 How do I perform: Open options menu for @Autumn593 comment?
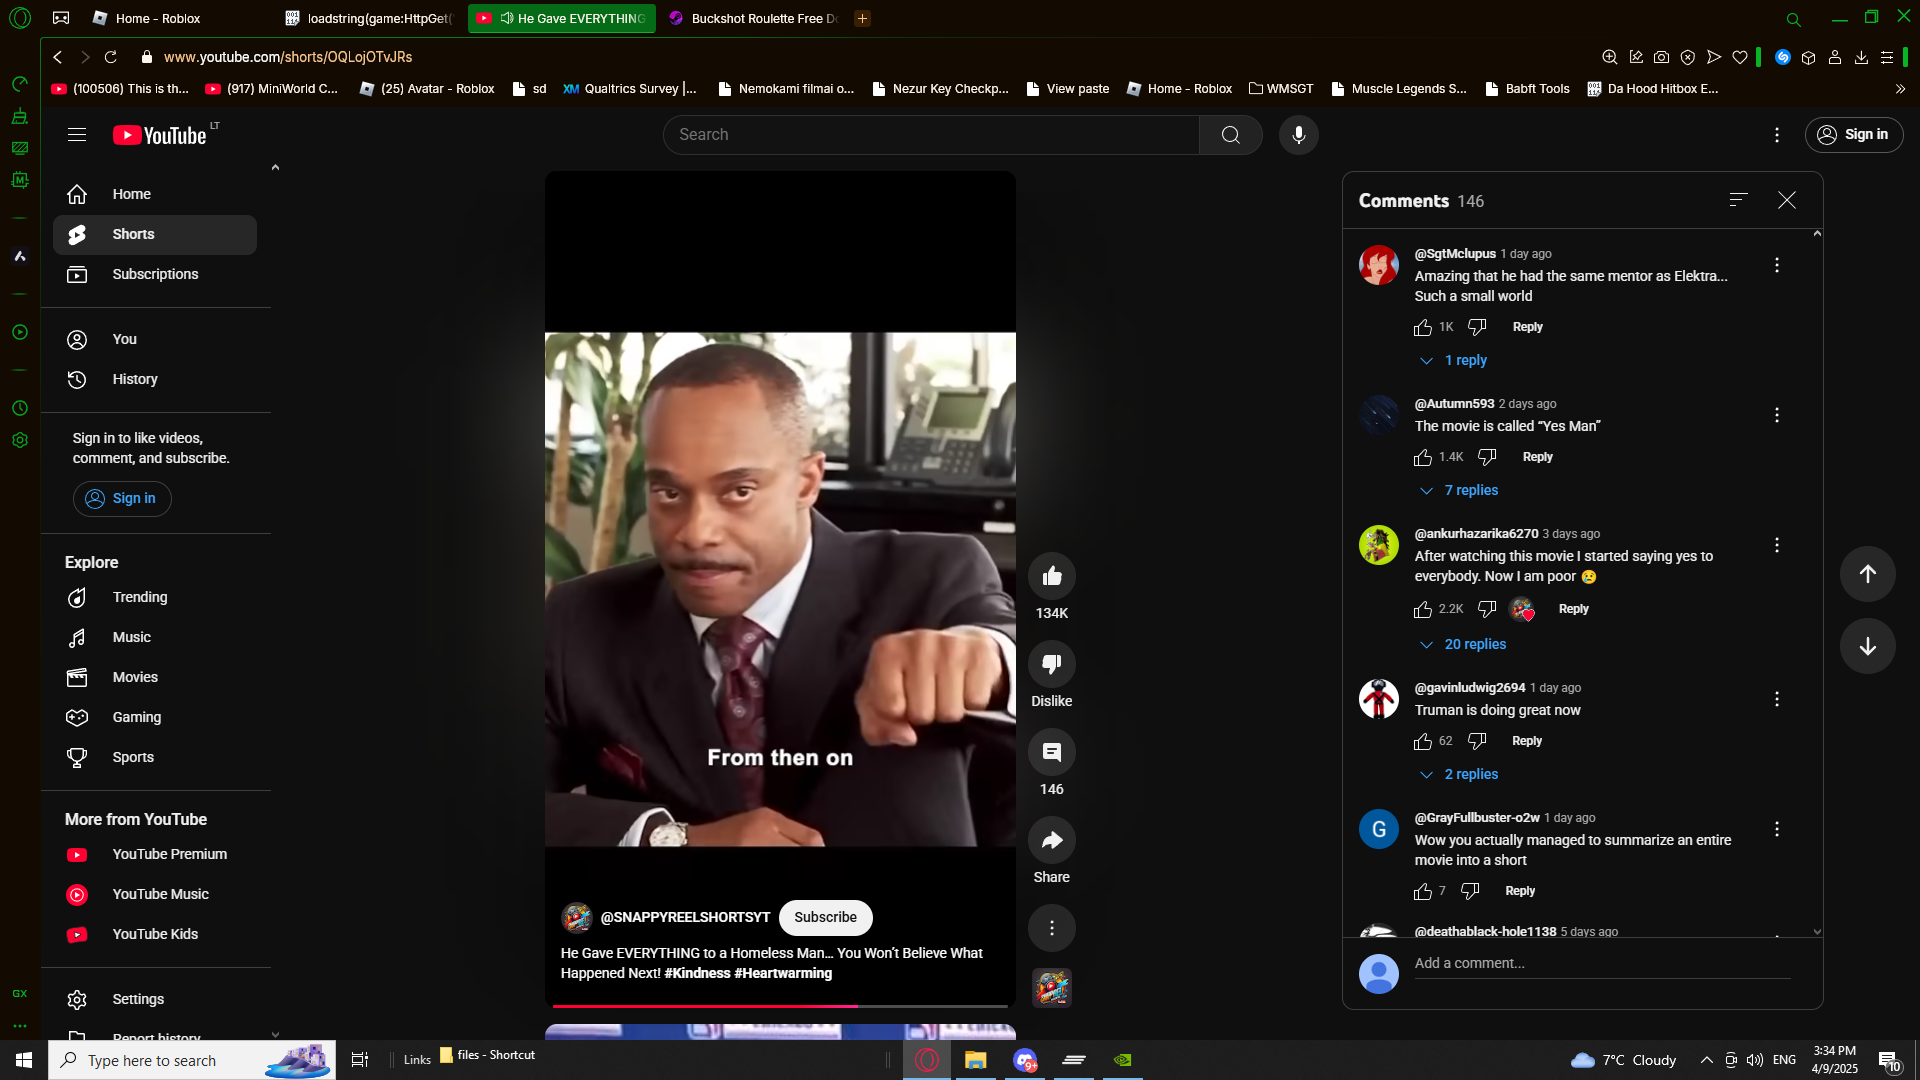(x=1776, y=415)
